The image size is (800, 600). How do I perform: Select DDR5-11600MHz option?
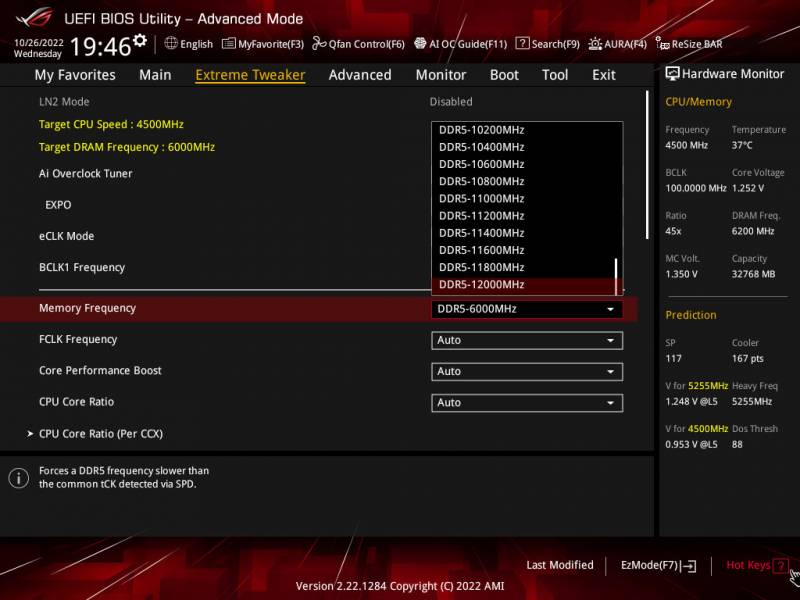(523, 250)
